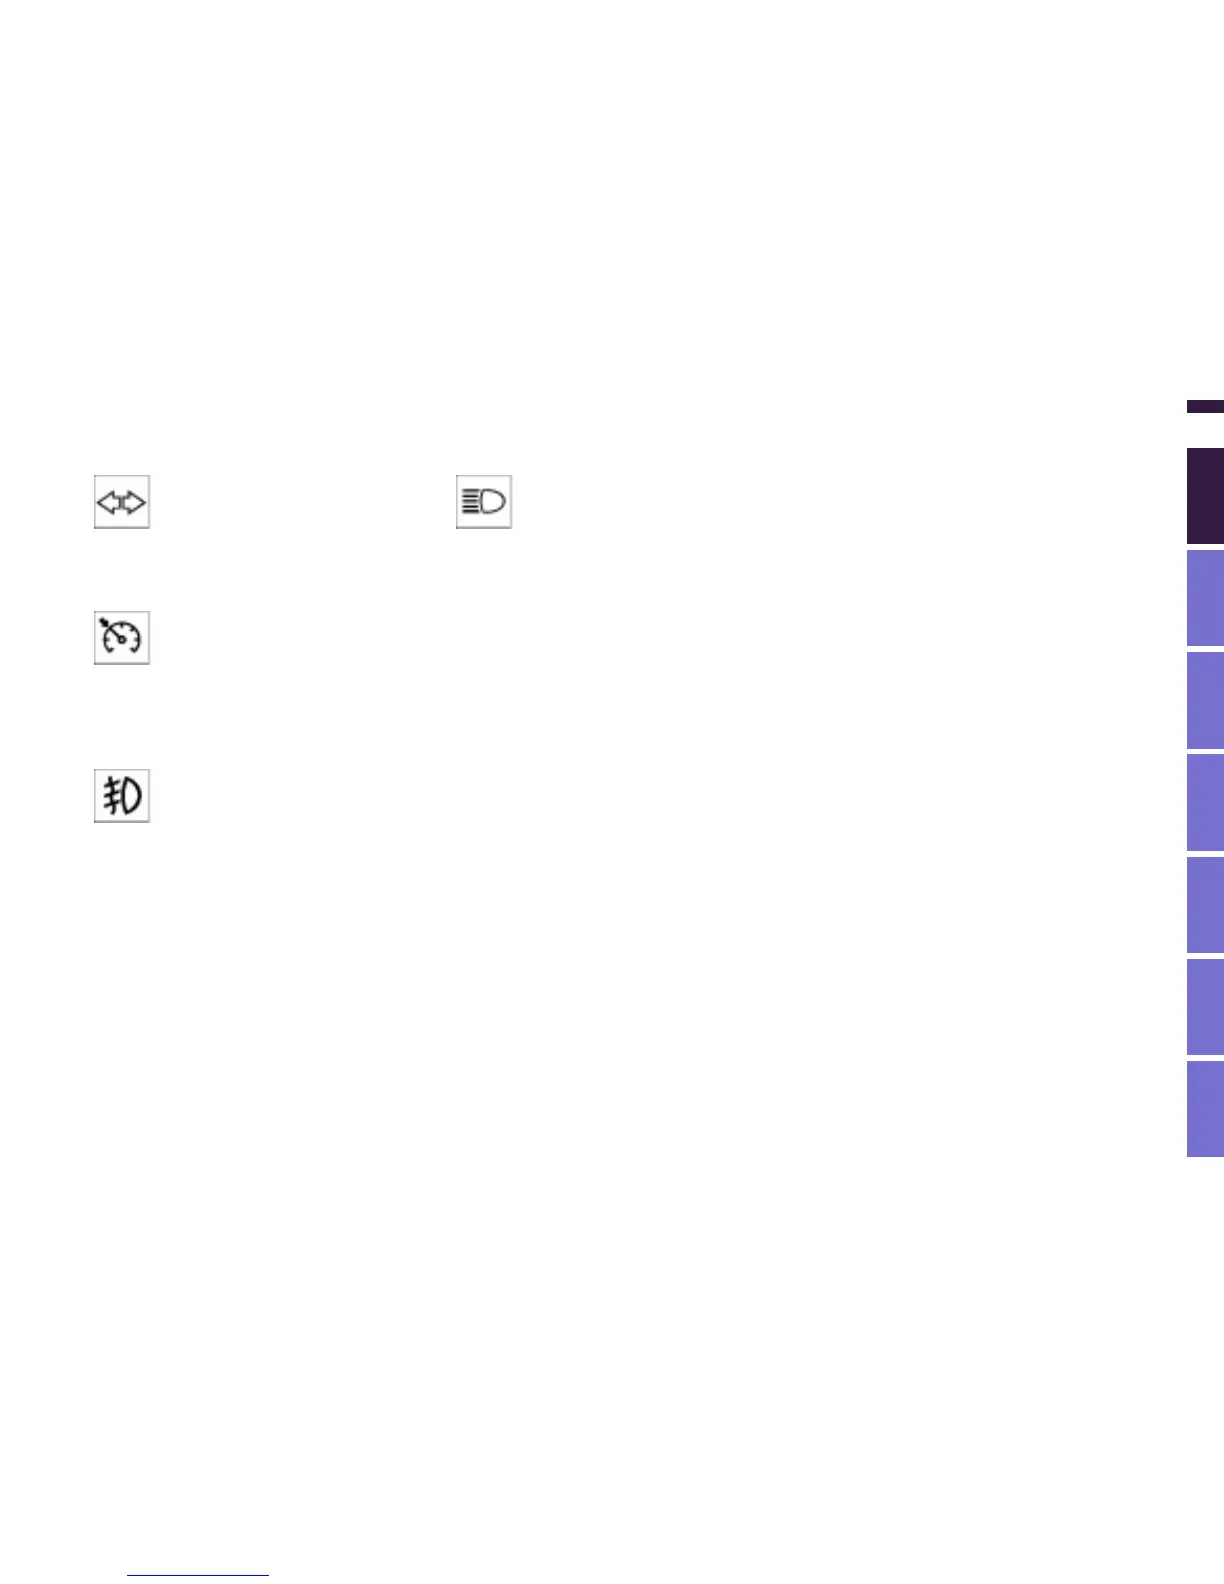
Task: Click the left arrow of the turn signal icon
Action: point(108,502)
